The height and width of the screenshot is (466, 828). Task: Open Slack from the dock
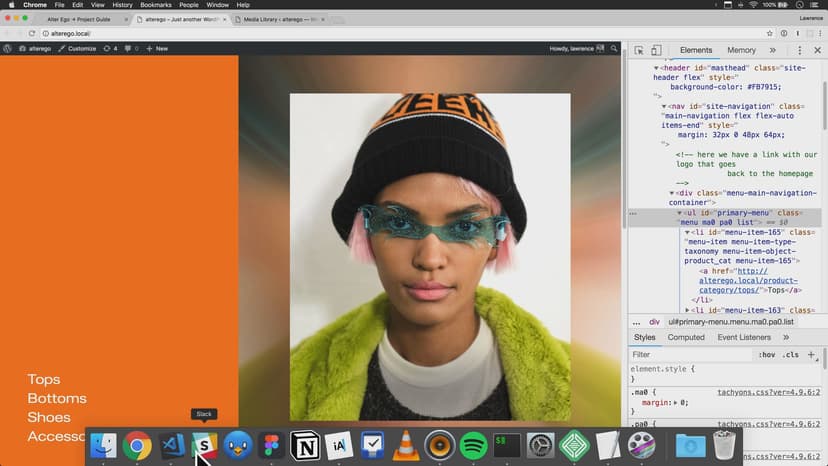tap(204, 446)
